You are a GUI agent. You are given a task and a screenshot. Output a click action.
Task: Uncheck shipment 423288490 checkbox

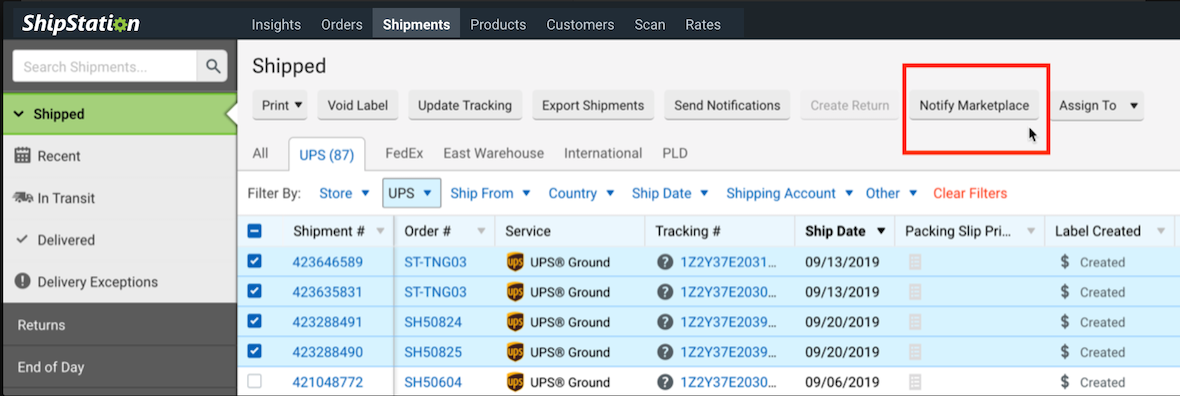click(x=254, y=352)
